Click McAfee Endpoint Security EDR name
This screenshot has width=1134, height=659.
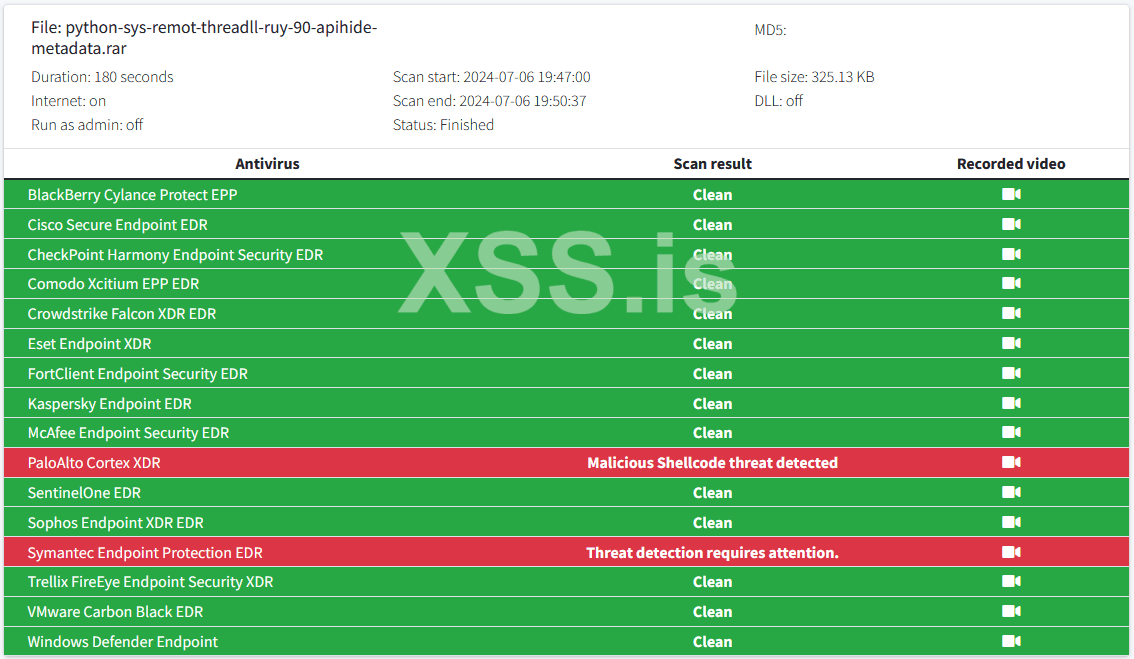tap(128, 433)
